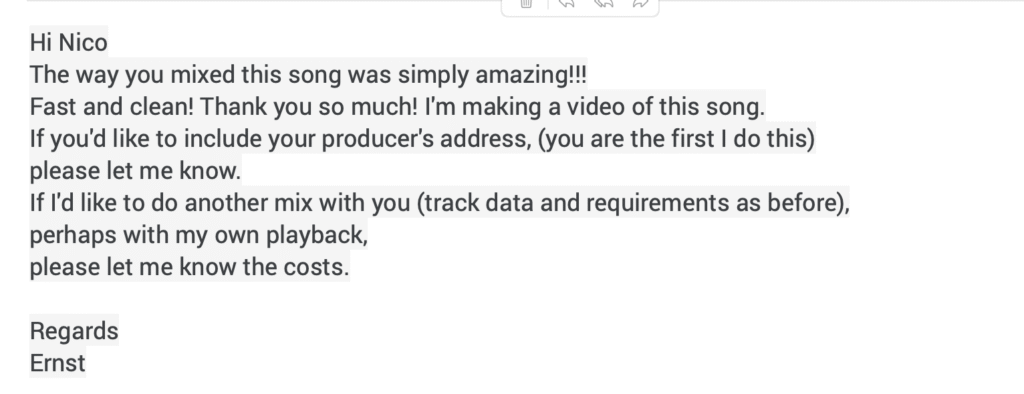Click the greeting line 'Hi Nico'
This screenshot has width=1024, height=394.
pos(69,42)
